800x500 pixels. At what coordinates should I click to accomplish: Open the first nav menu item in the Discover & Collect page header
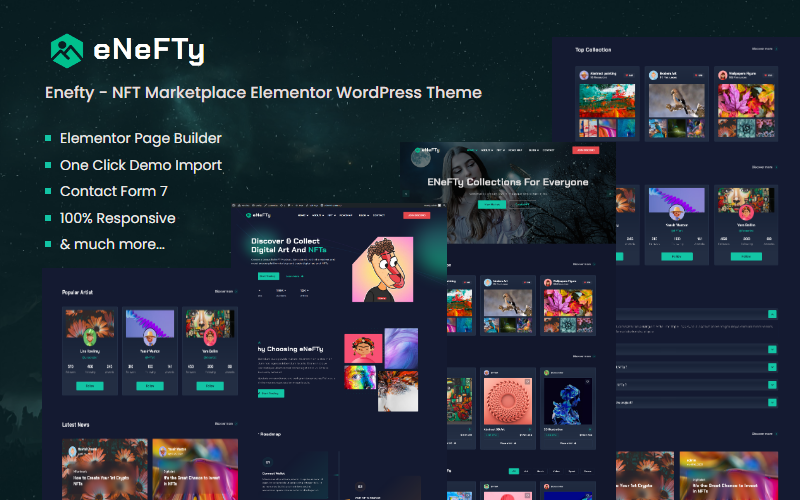point(302,215)
